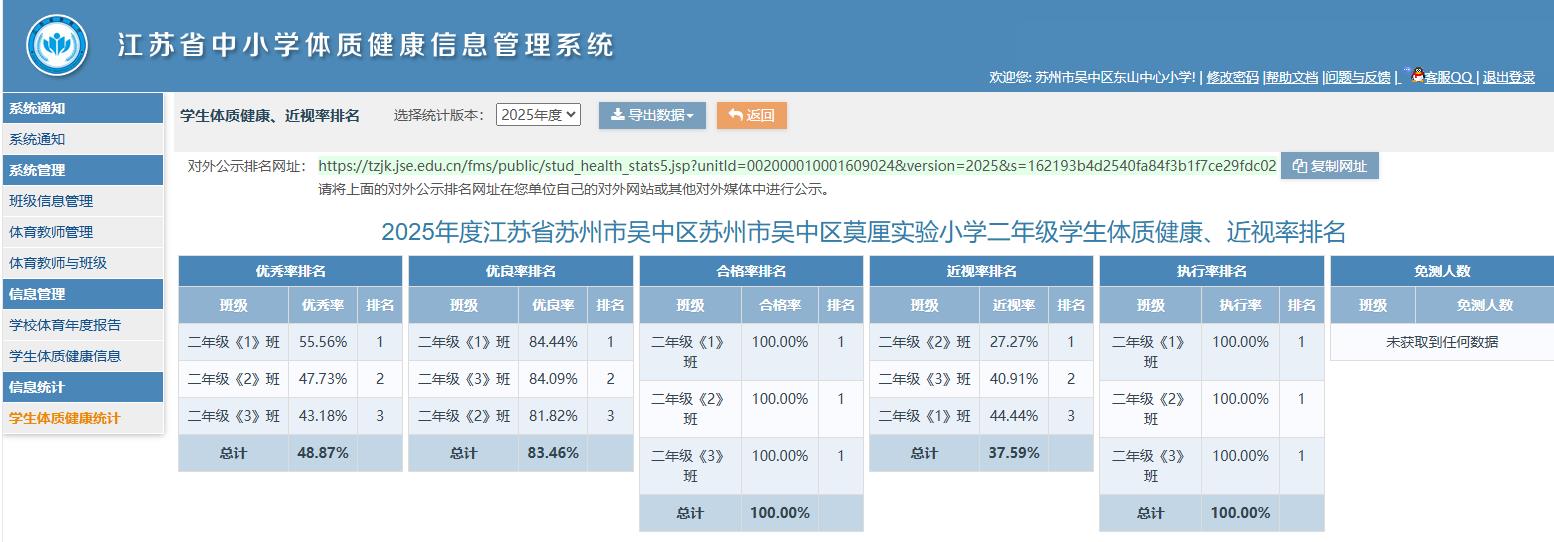Image resolution: width=1554 pixels, height=542 pixels.
Task: Open 学生体质健康信息 in sidebar
Action: coord(83,356)
